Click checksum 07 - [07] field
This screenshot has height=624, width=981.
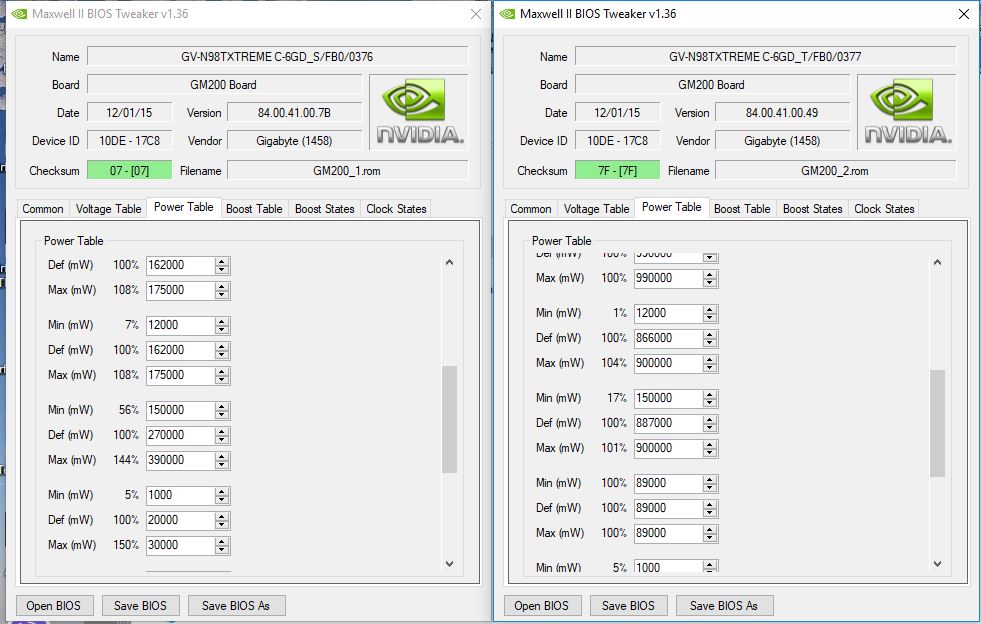130,170
